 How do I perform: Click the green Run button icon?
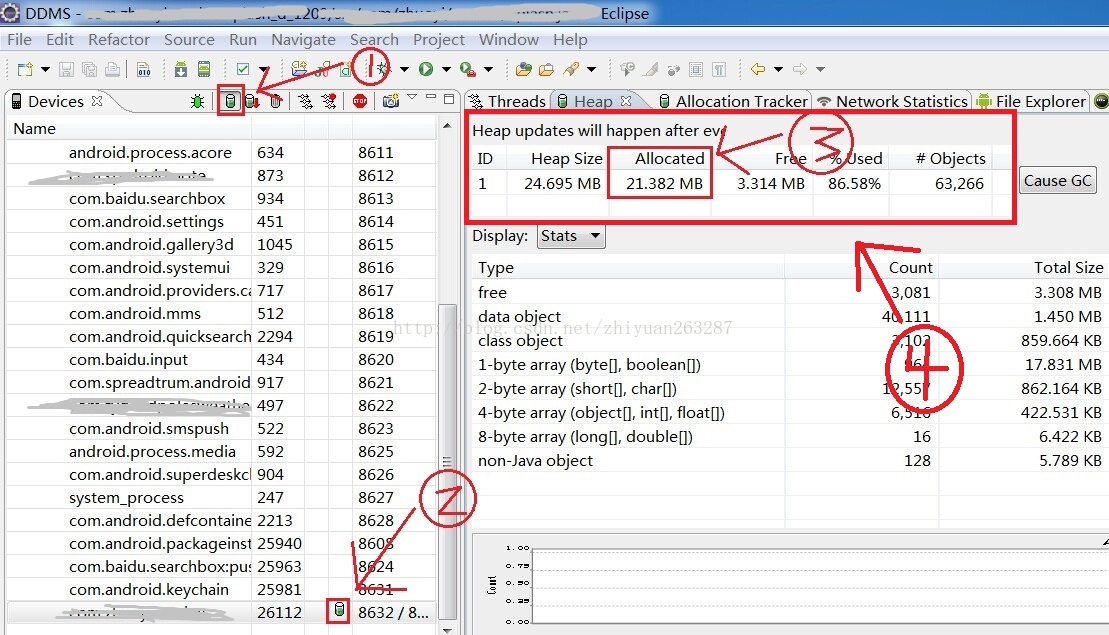click(x=426, y=69)
